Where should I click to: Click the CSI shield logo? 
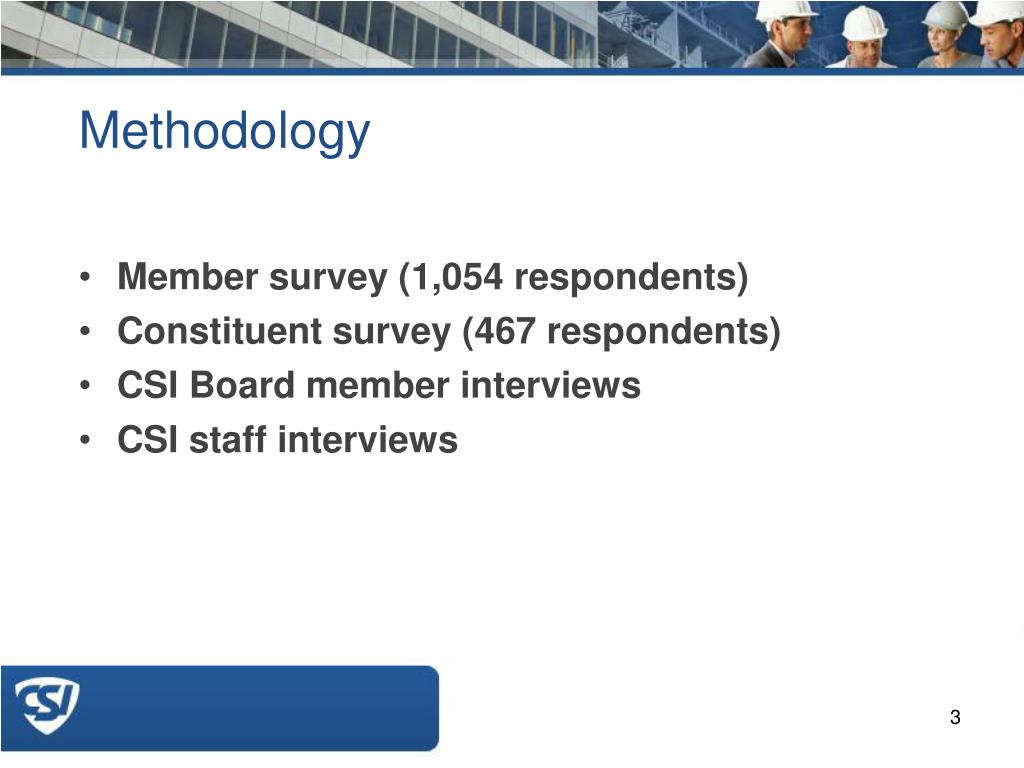click(46, 705)
